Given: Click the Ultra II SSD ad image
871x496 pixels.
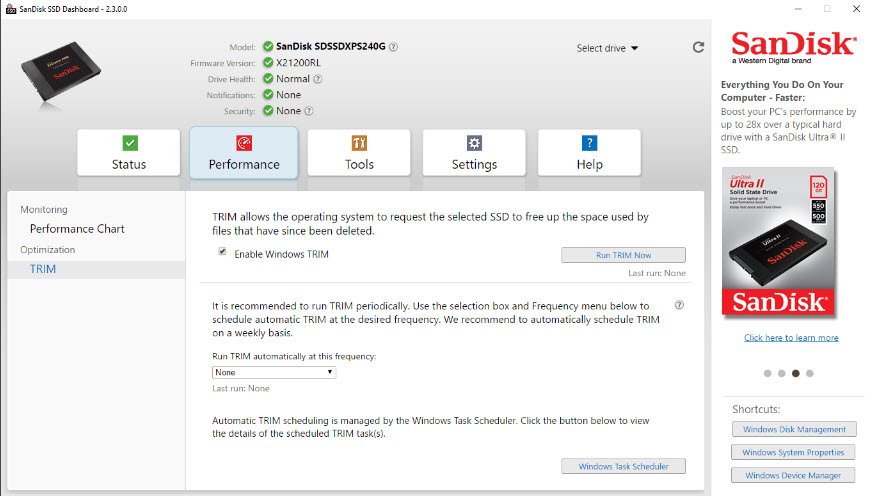Looking at the screenshot, I should coord(779,243).
